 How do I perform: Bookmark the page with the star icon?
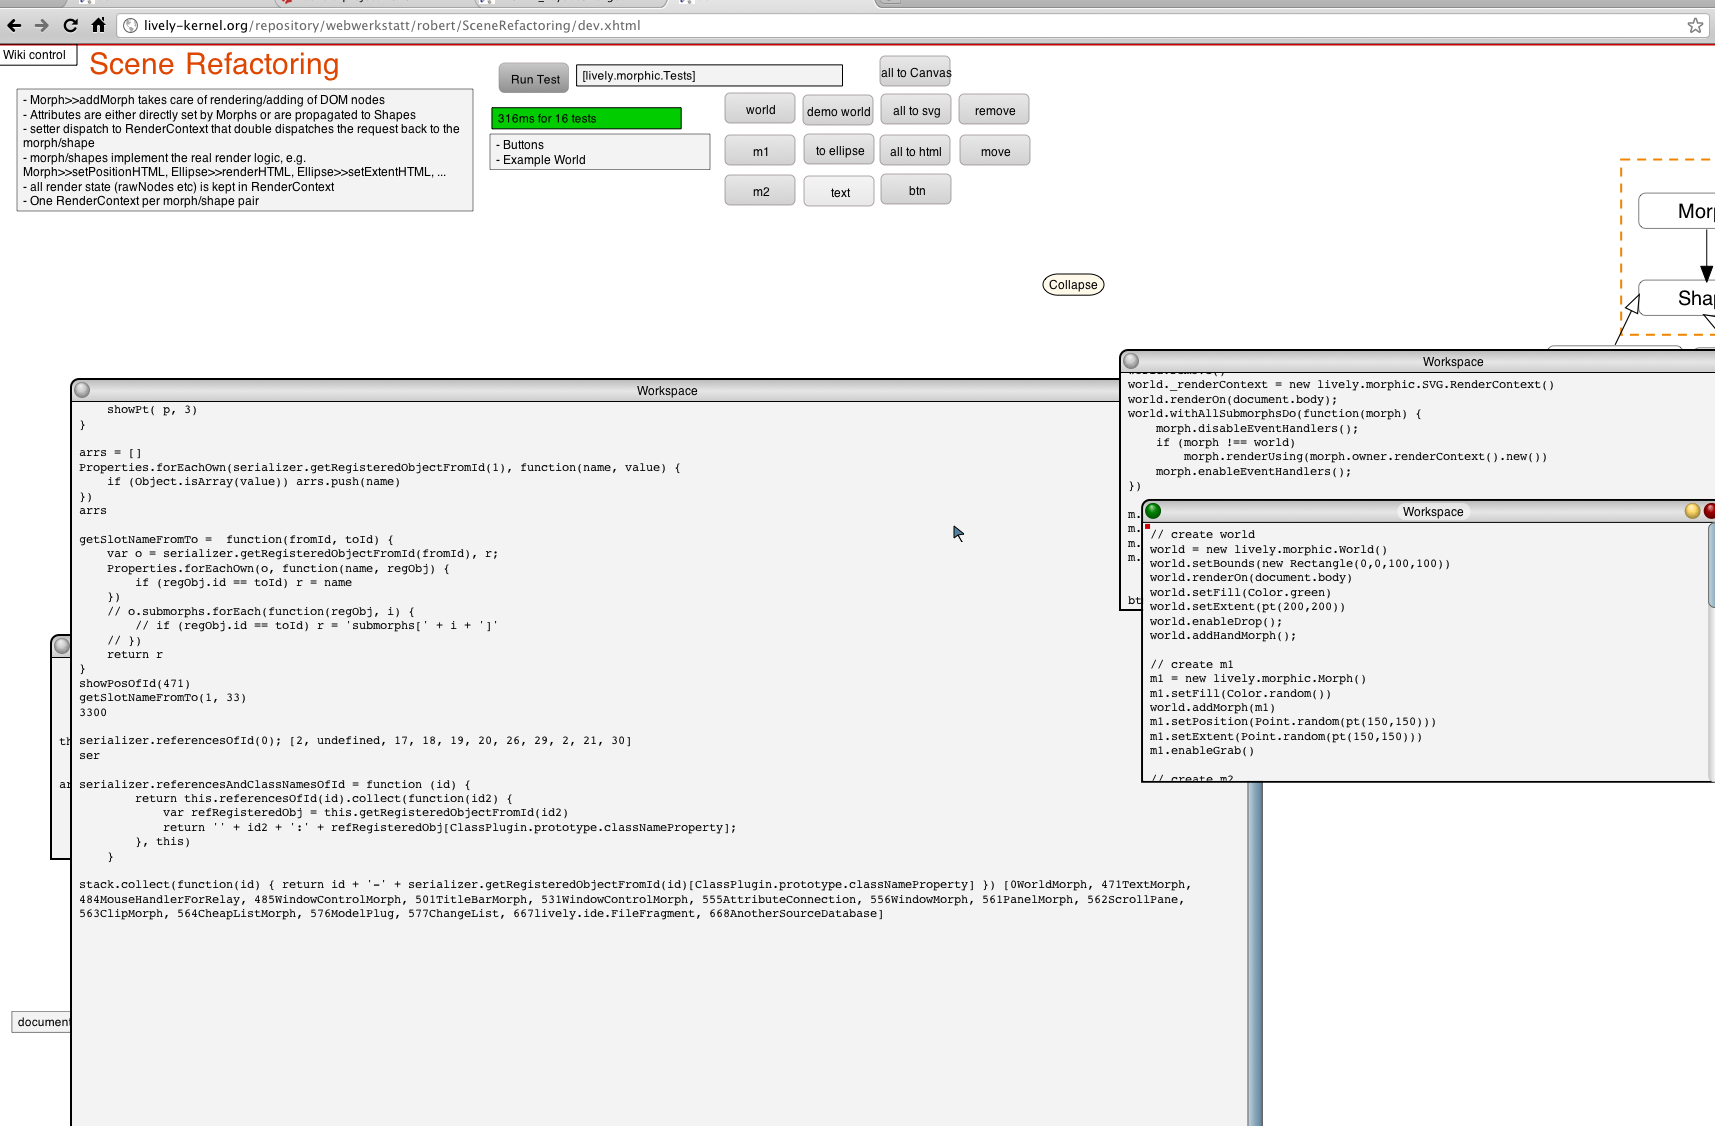click(x=1695, y=25)
